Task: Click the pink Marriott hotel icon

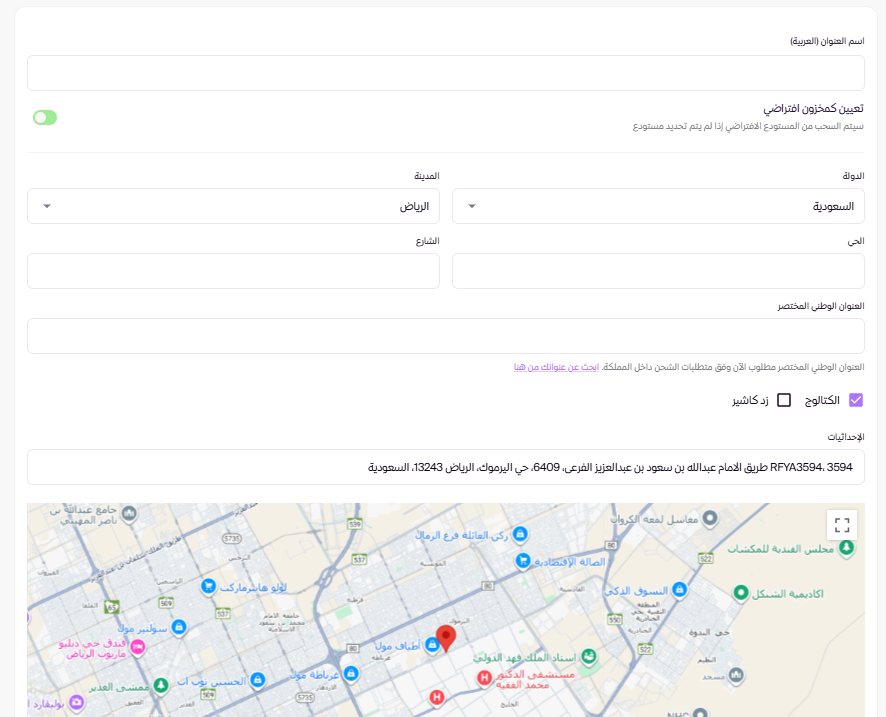Action: [x=139, y=647]
